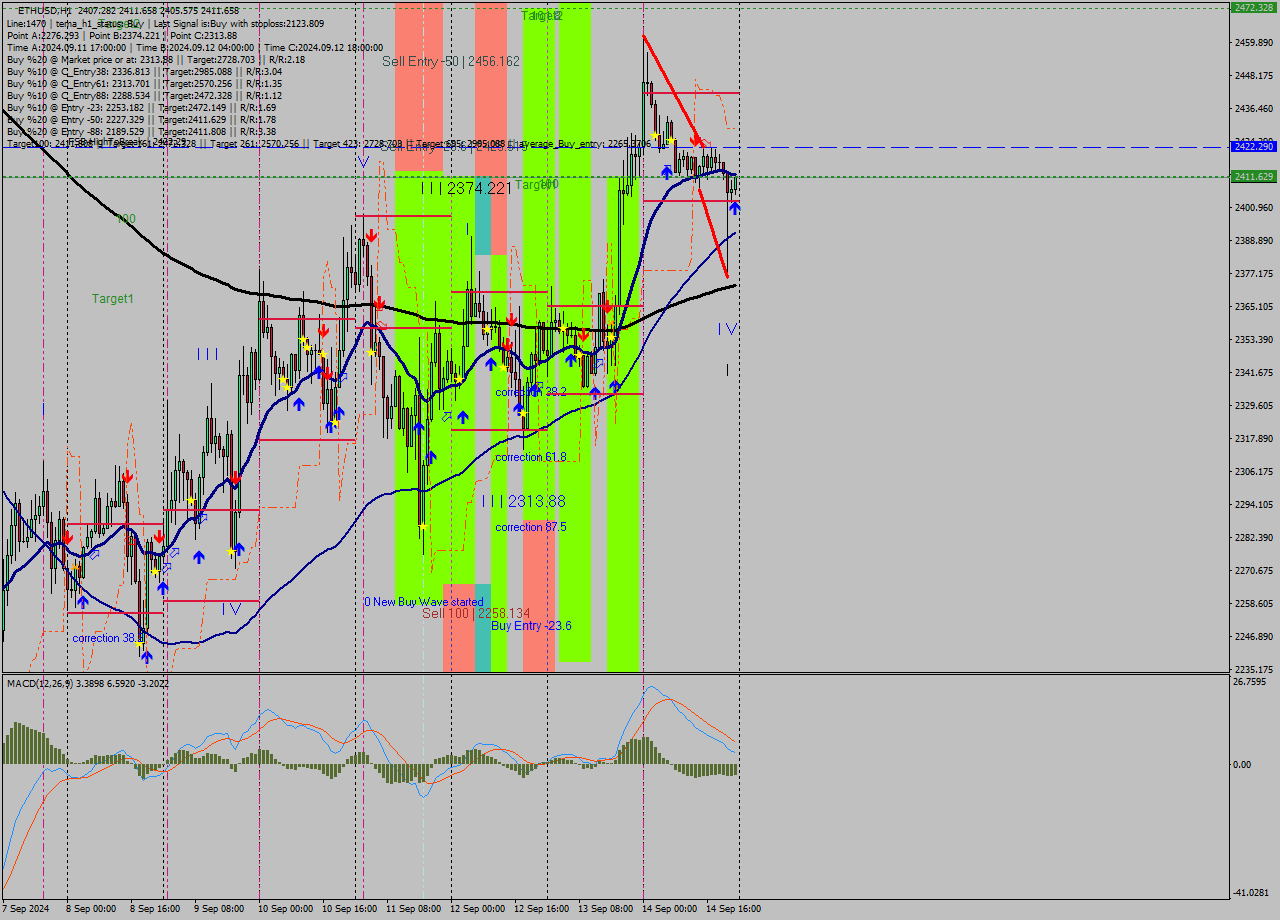This screenshot has width=1280, height=920.
Task: Click price scale value 2341.675
Action: [x=1253, y=373]
